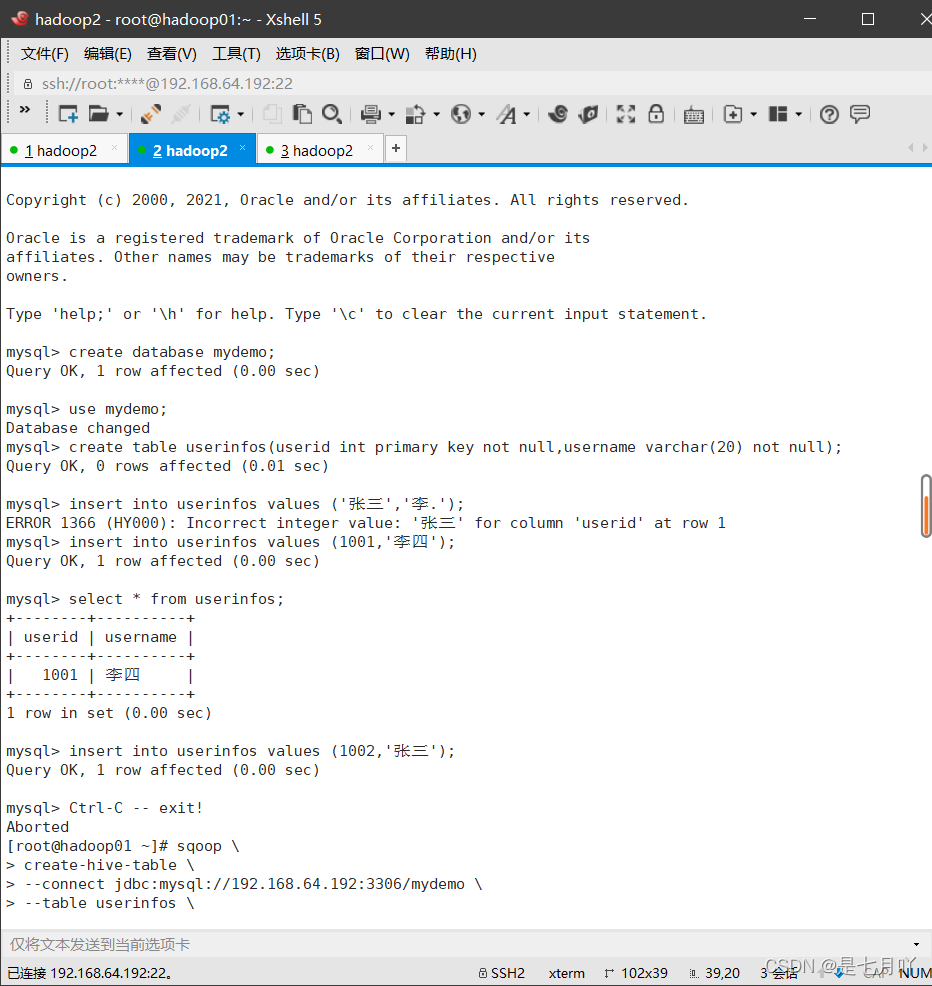The width and height of the screenshot is (932, 986).
Task: Click the chat feedback bubble icon
Action: click(860, 114)
